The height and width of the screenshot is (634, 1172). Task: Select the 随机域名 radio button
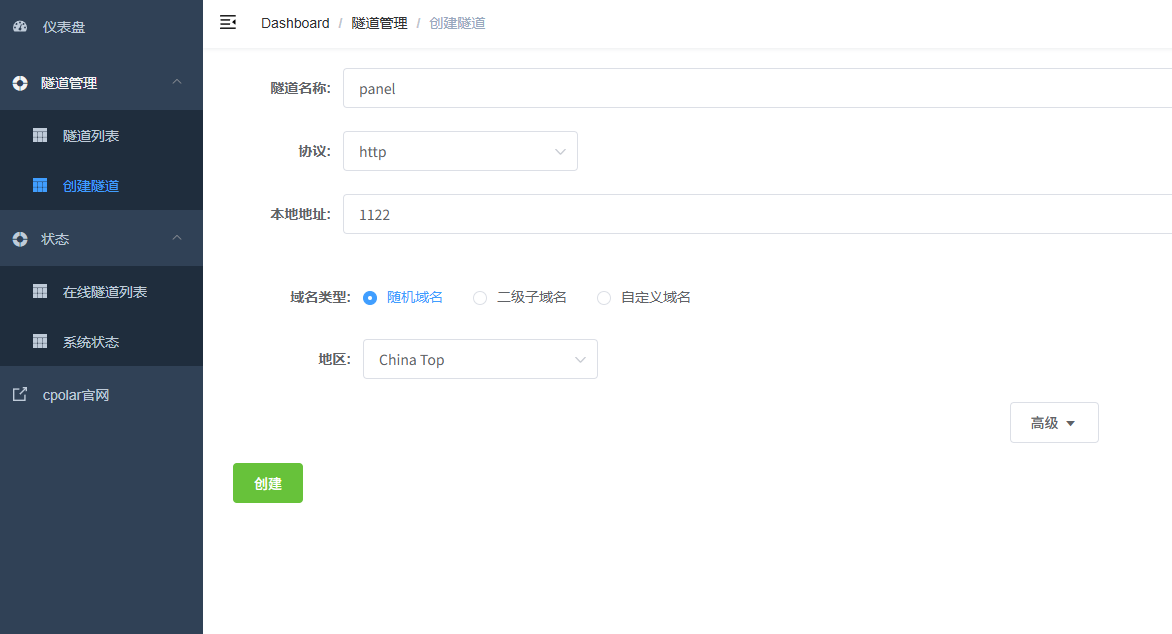pyautogui.click(x=370, y=298)
